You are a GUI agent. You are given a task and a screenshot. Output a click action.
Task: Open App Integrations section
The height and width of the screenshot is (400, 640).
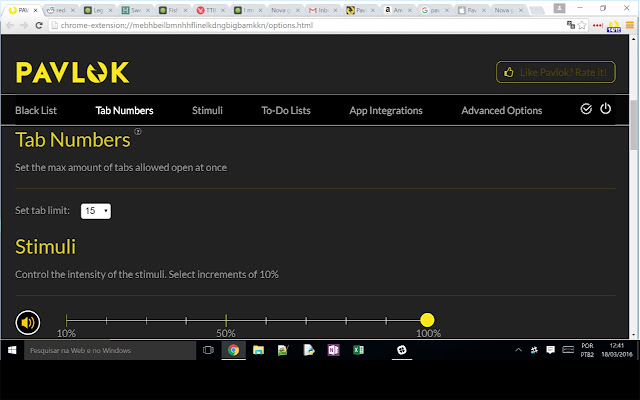[386, 111]
